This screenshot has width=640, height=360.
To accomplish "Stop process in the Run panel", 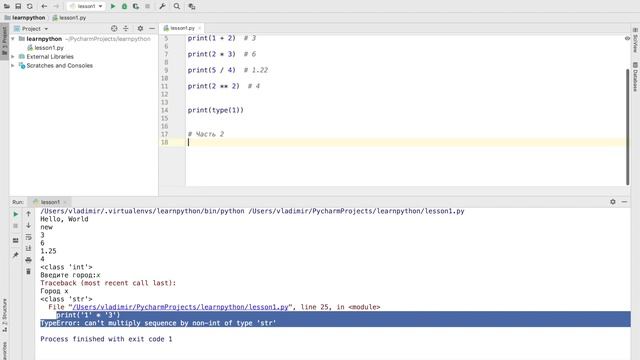I will 16,226.
